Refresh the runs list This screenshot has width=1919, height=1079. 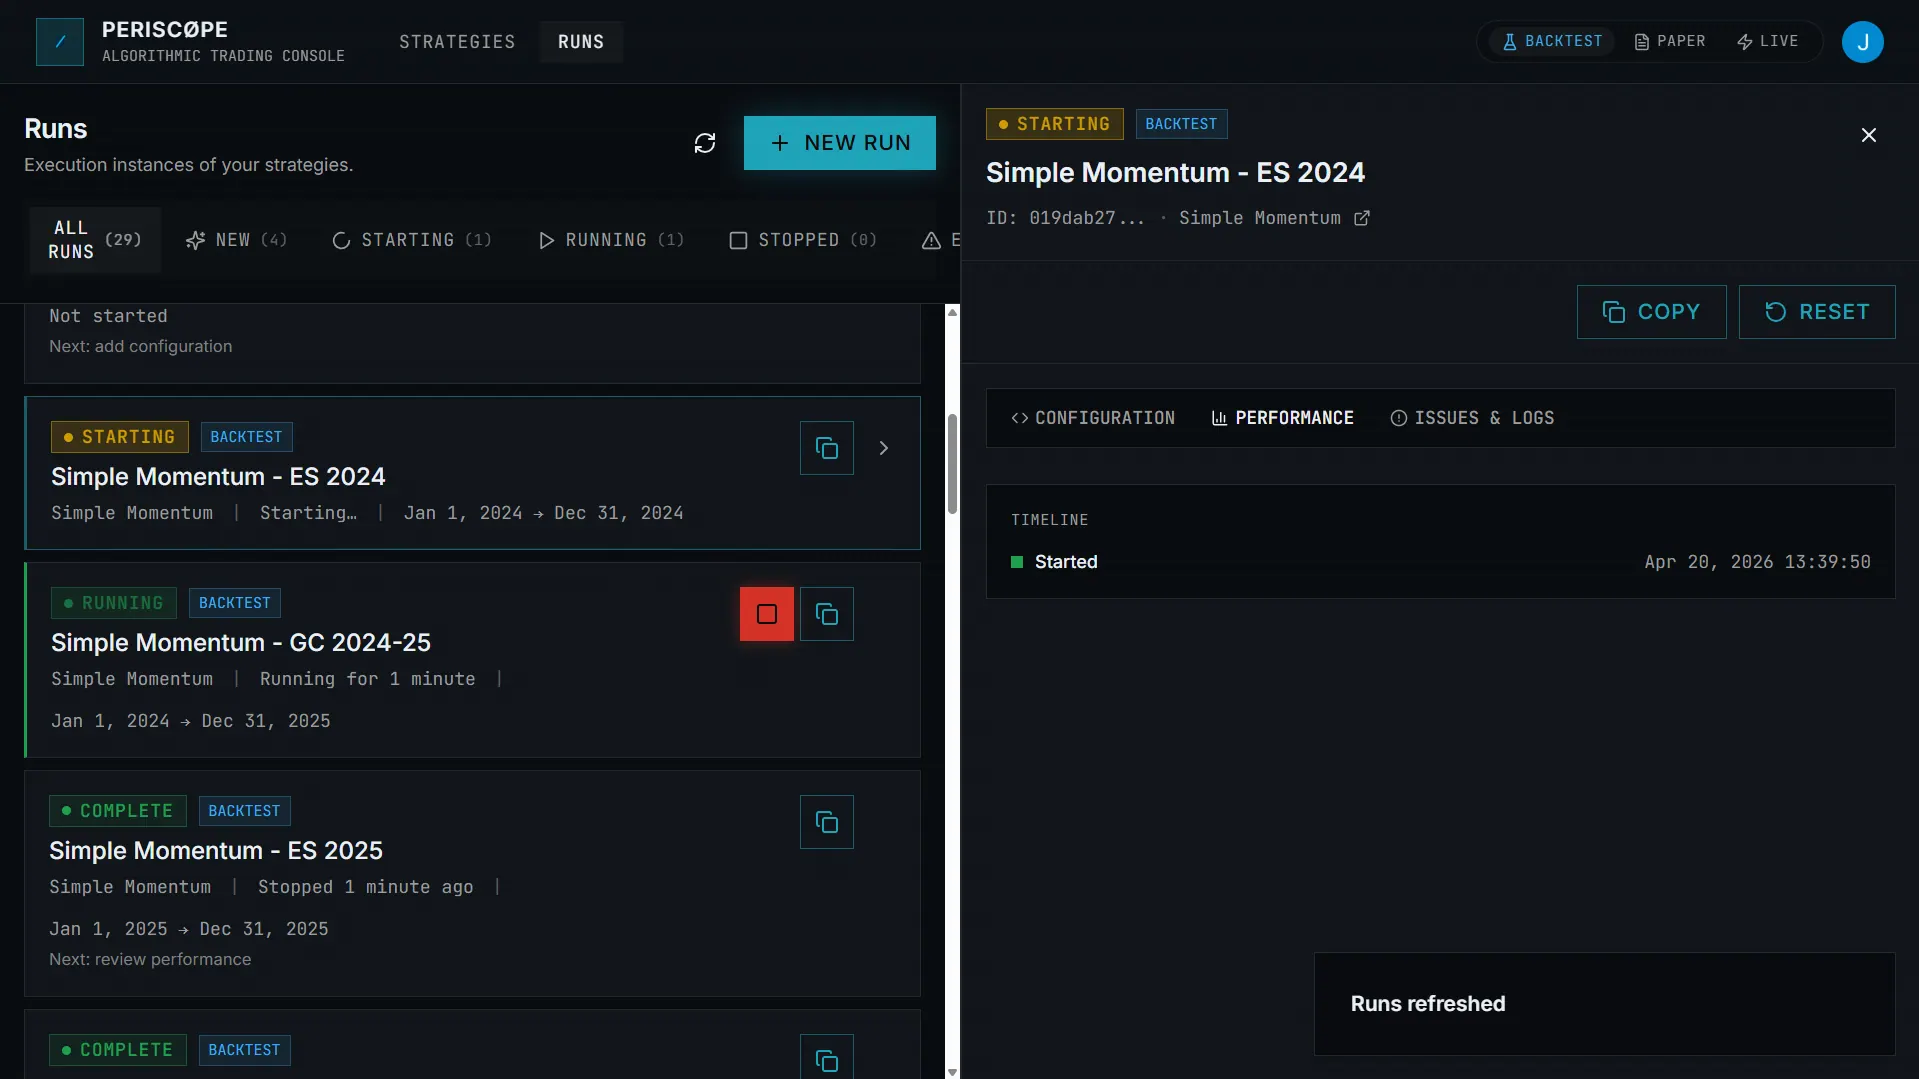coord(705,143)
